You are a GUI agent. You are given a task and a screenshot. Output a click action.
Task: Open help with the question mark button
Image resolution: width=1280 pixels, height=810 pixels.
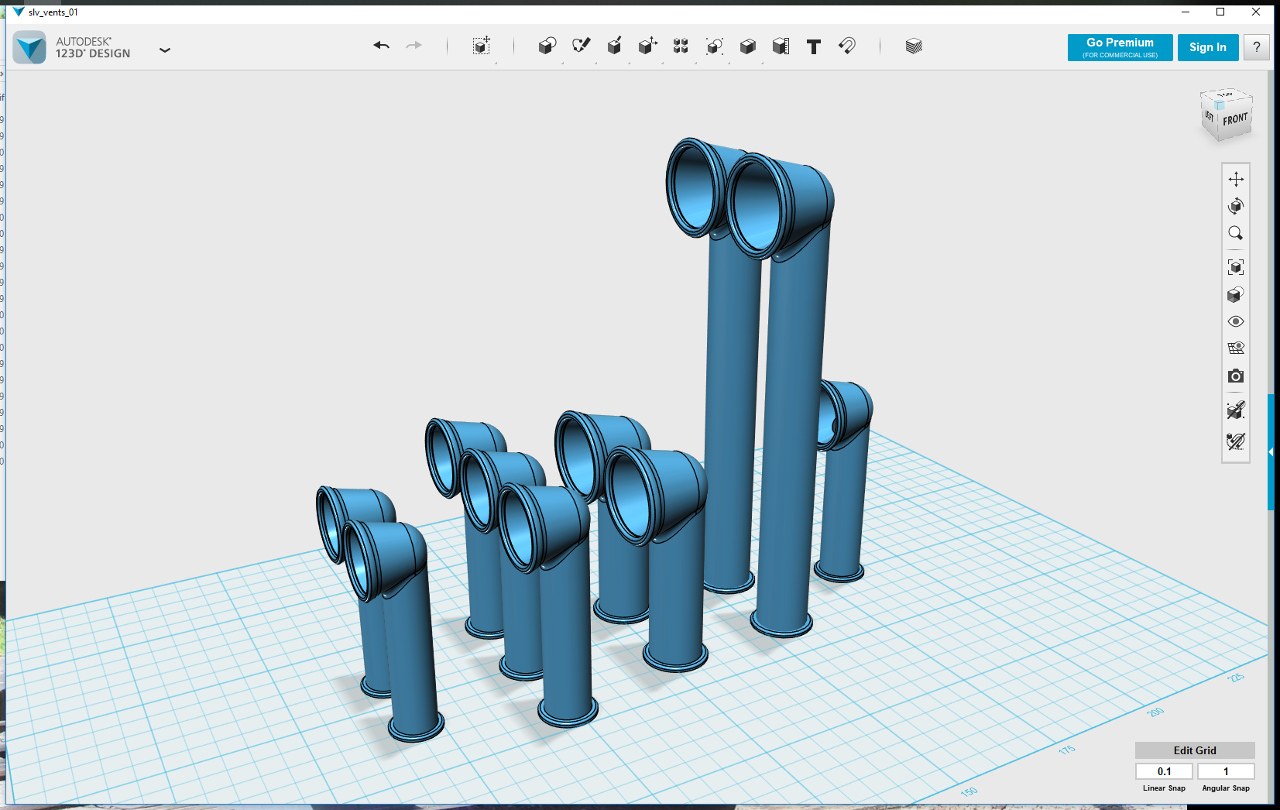pyautogui.click(x=1257, y=47)
